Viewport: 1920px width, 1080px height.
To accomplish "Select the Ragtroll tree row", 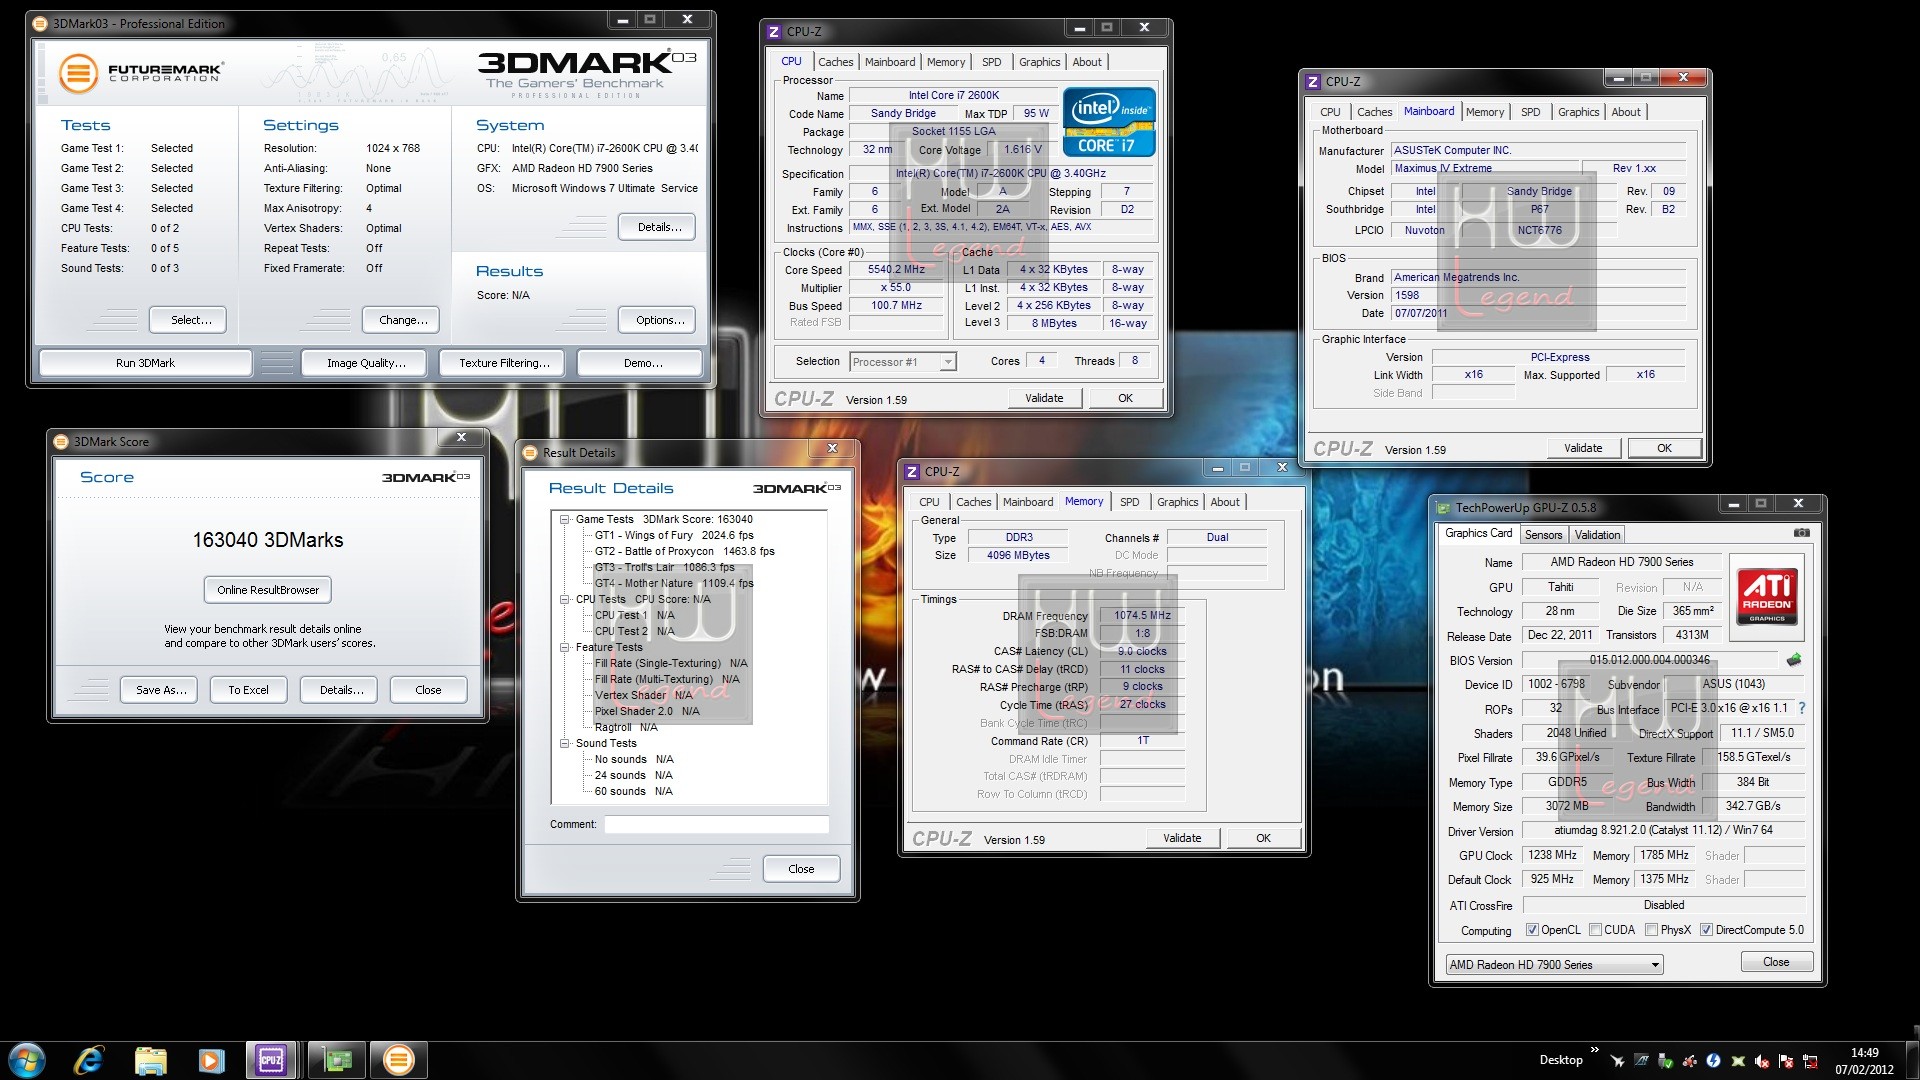I will pyautogui.click(x=626, y=728).
